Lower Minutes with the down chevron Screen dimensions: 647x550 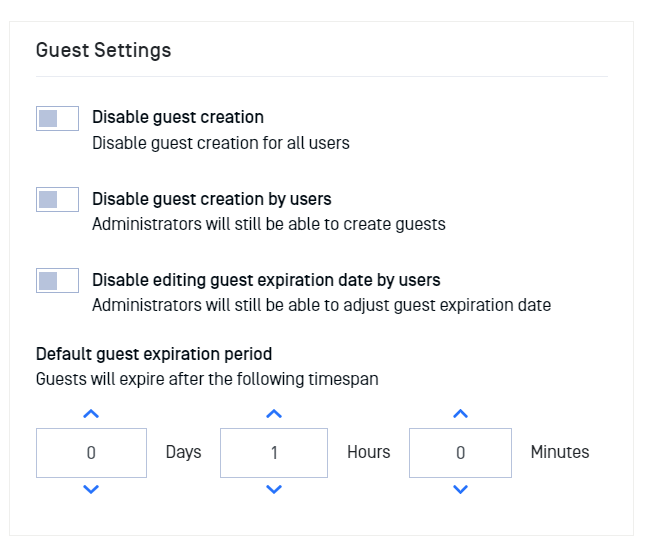click(x=460, y=489)
